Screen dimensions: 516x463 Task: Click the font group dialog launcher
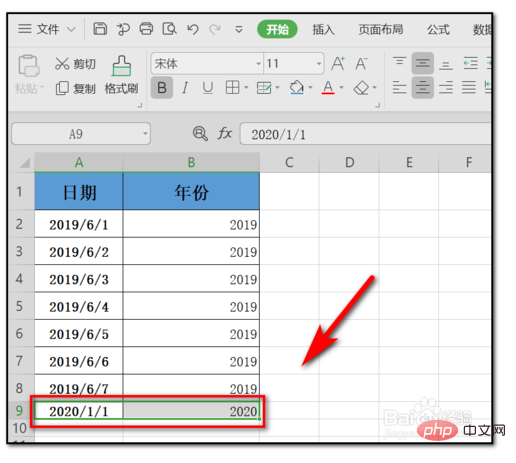[x=377, y=105]
